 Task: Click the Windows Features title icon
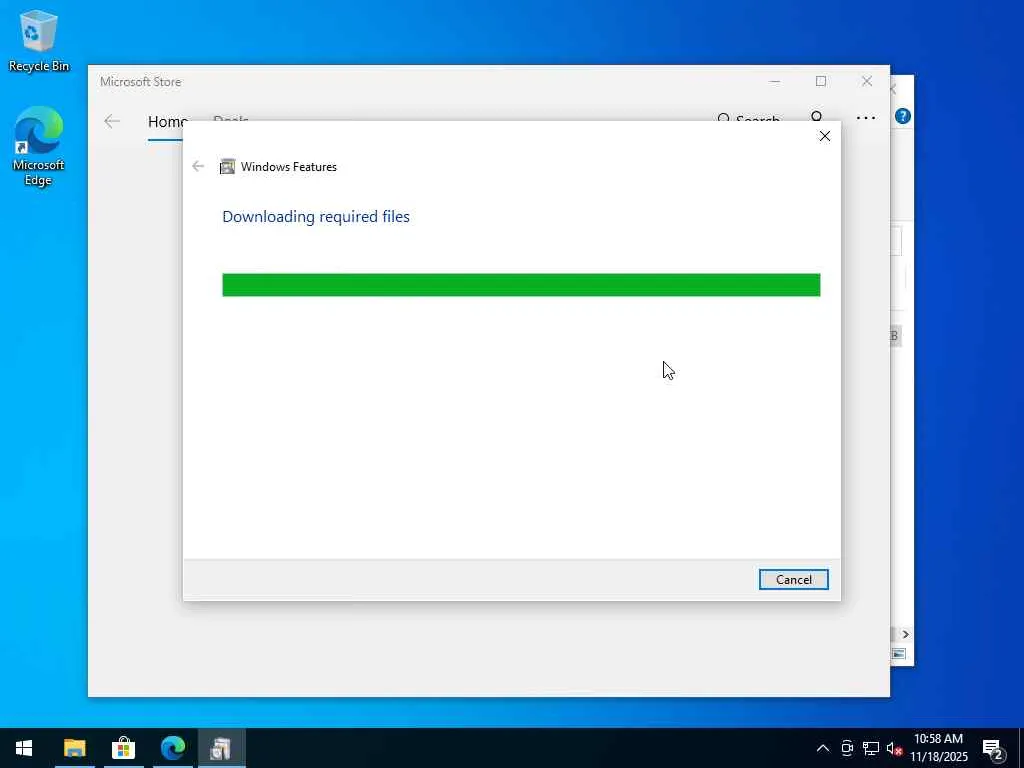(x=227, y=167)
